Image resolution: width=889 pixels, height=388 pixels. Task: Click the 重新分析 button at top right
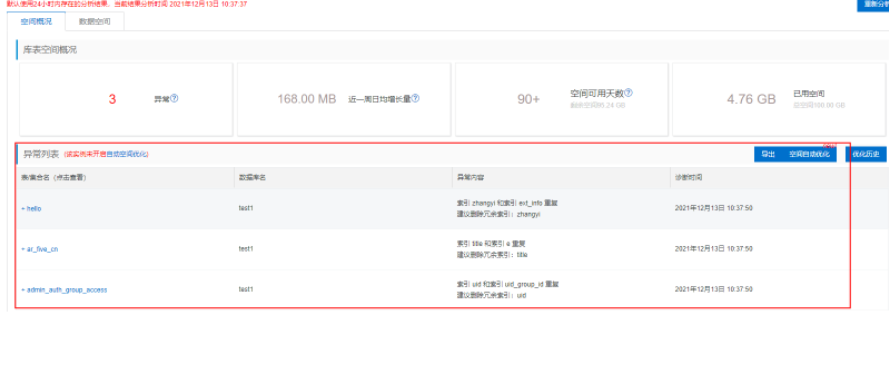pos(873,5)
